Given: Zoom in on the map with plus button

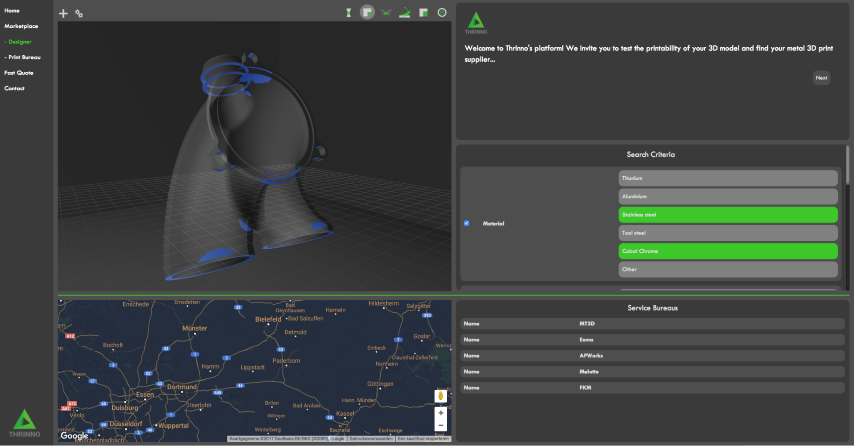Looking at the screenshot, I should coord(440,412).
